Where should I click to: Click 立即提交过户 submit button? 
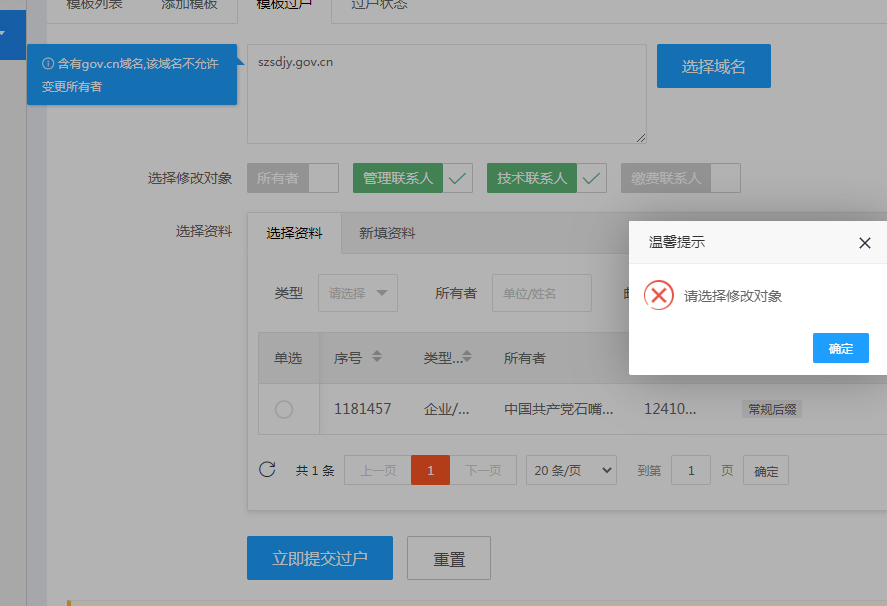(319, 558)
